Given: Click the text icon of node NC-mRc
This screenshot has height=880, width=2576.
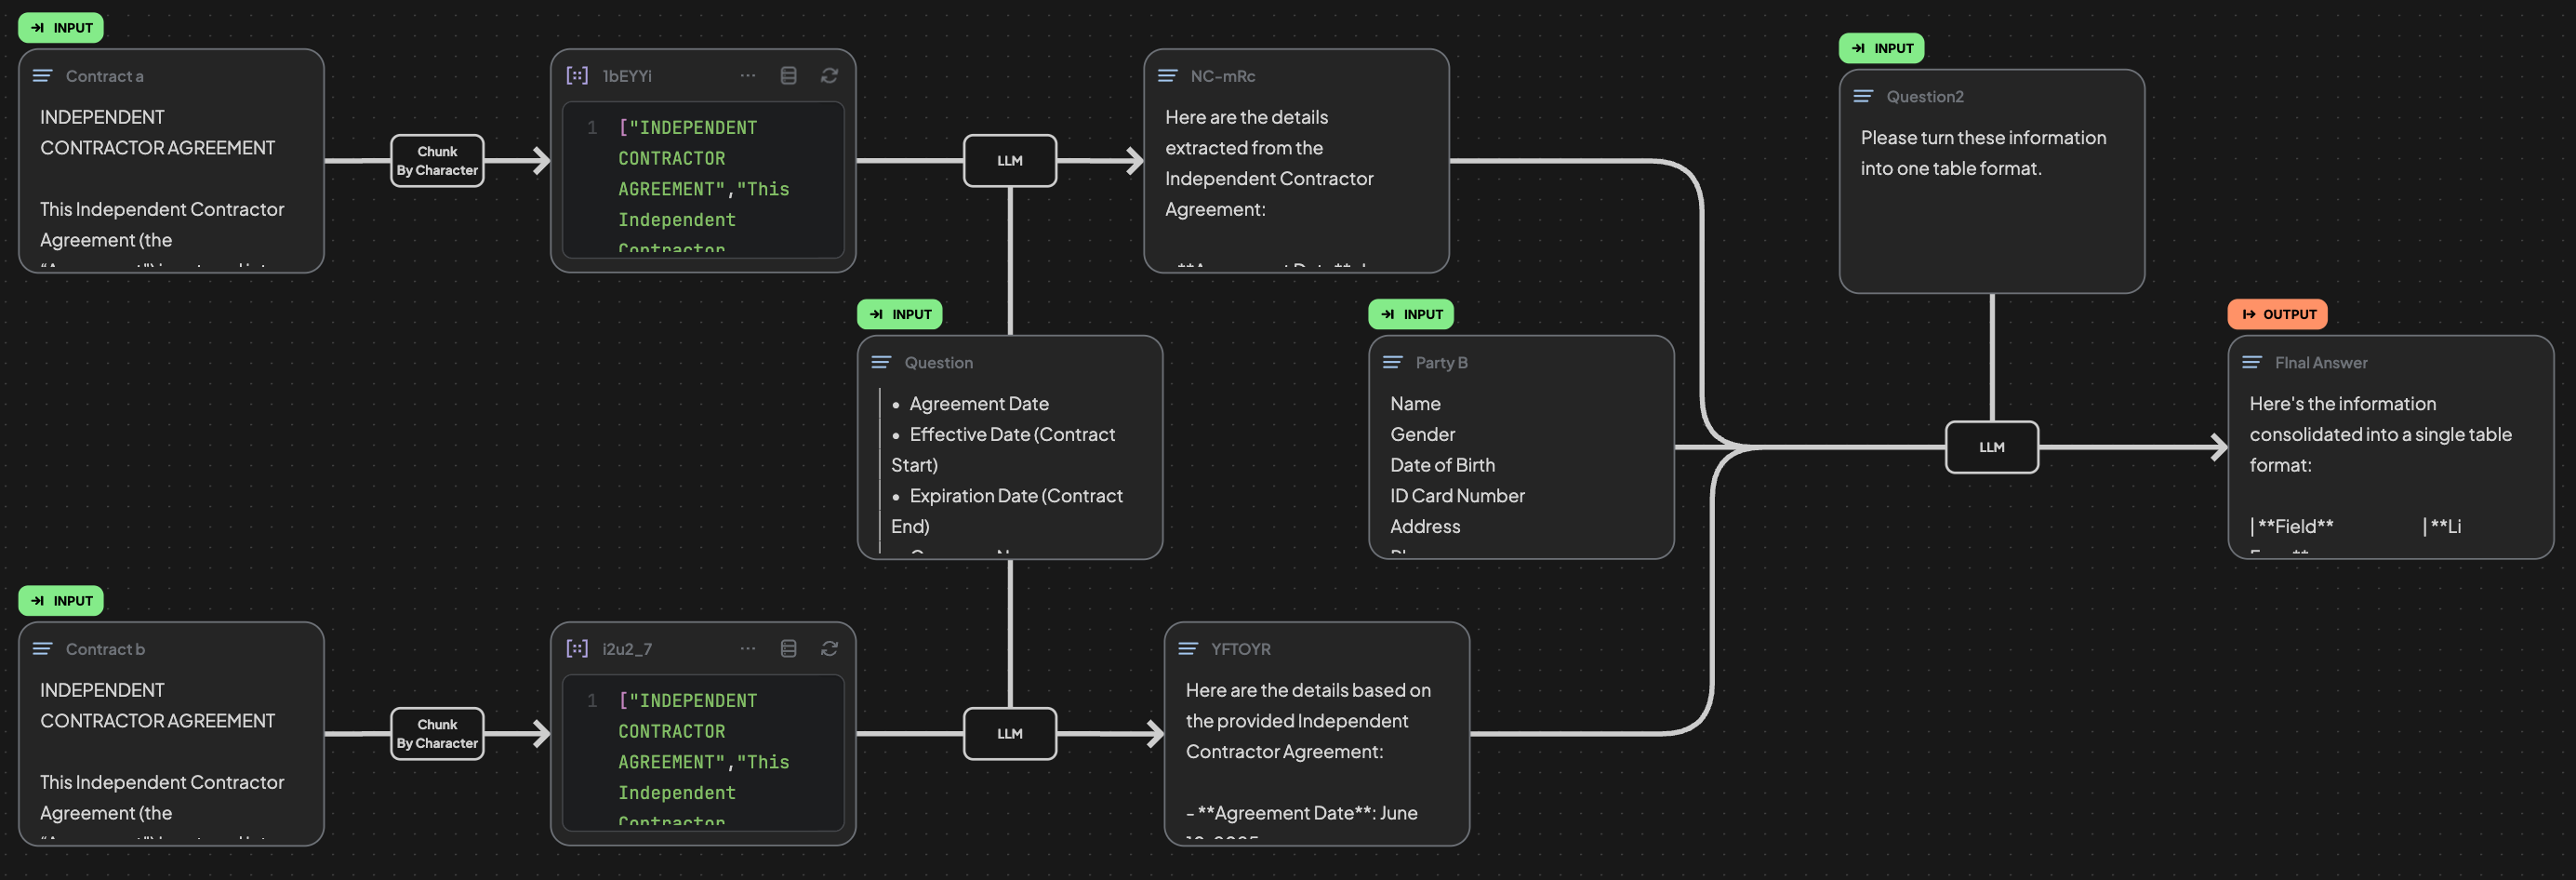Looking at the screenshot, I should coord(1167,76).
